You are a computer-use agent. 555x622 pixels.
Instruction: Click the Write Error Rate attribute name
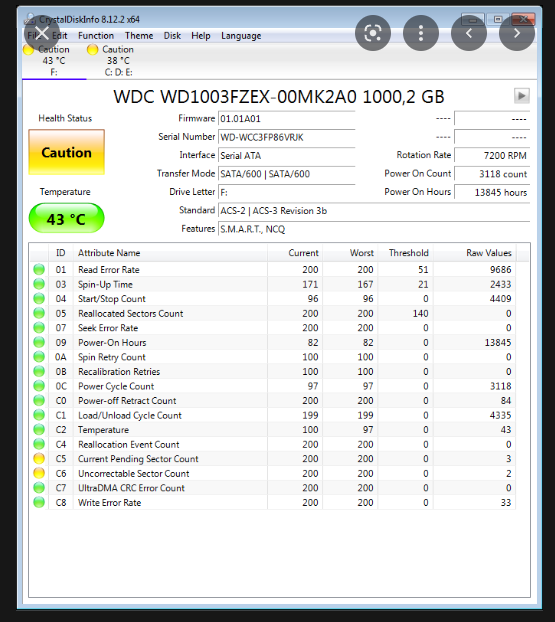click(x=109, y=503)
